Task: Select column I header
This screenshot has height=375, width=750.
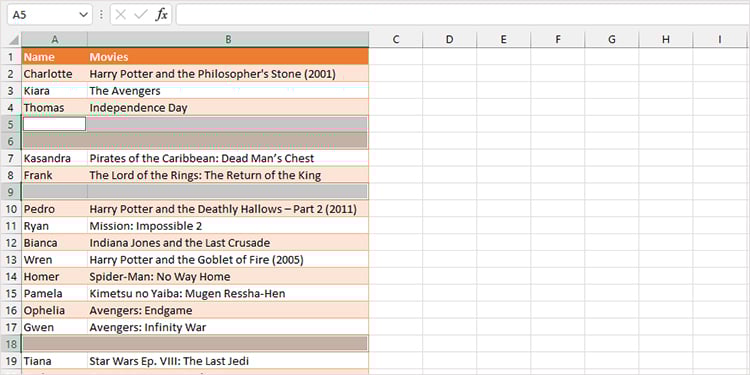Action: (720, 40)
